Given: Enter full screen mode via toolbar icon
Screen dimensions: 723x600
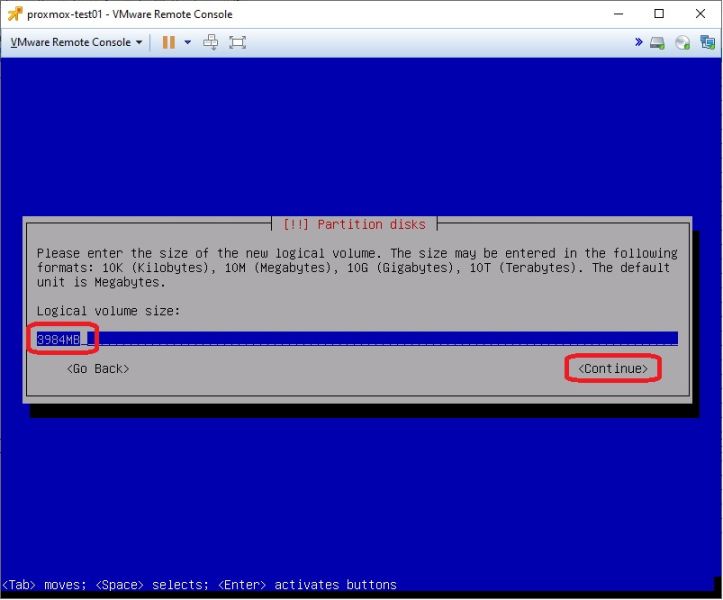Looking at the screenshot, I should click(237, 42).
